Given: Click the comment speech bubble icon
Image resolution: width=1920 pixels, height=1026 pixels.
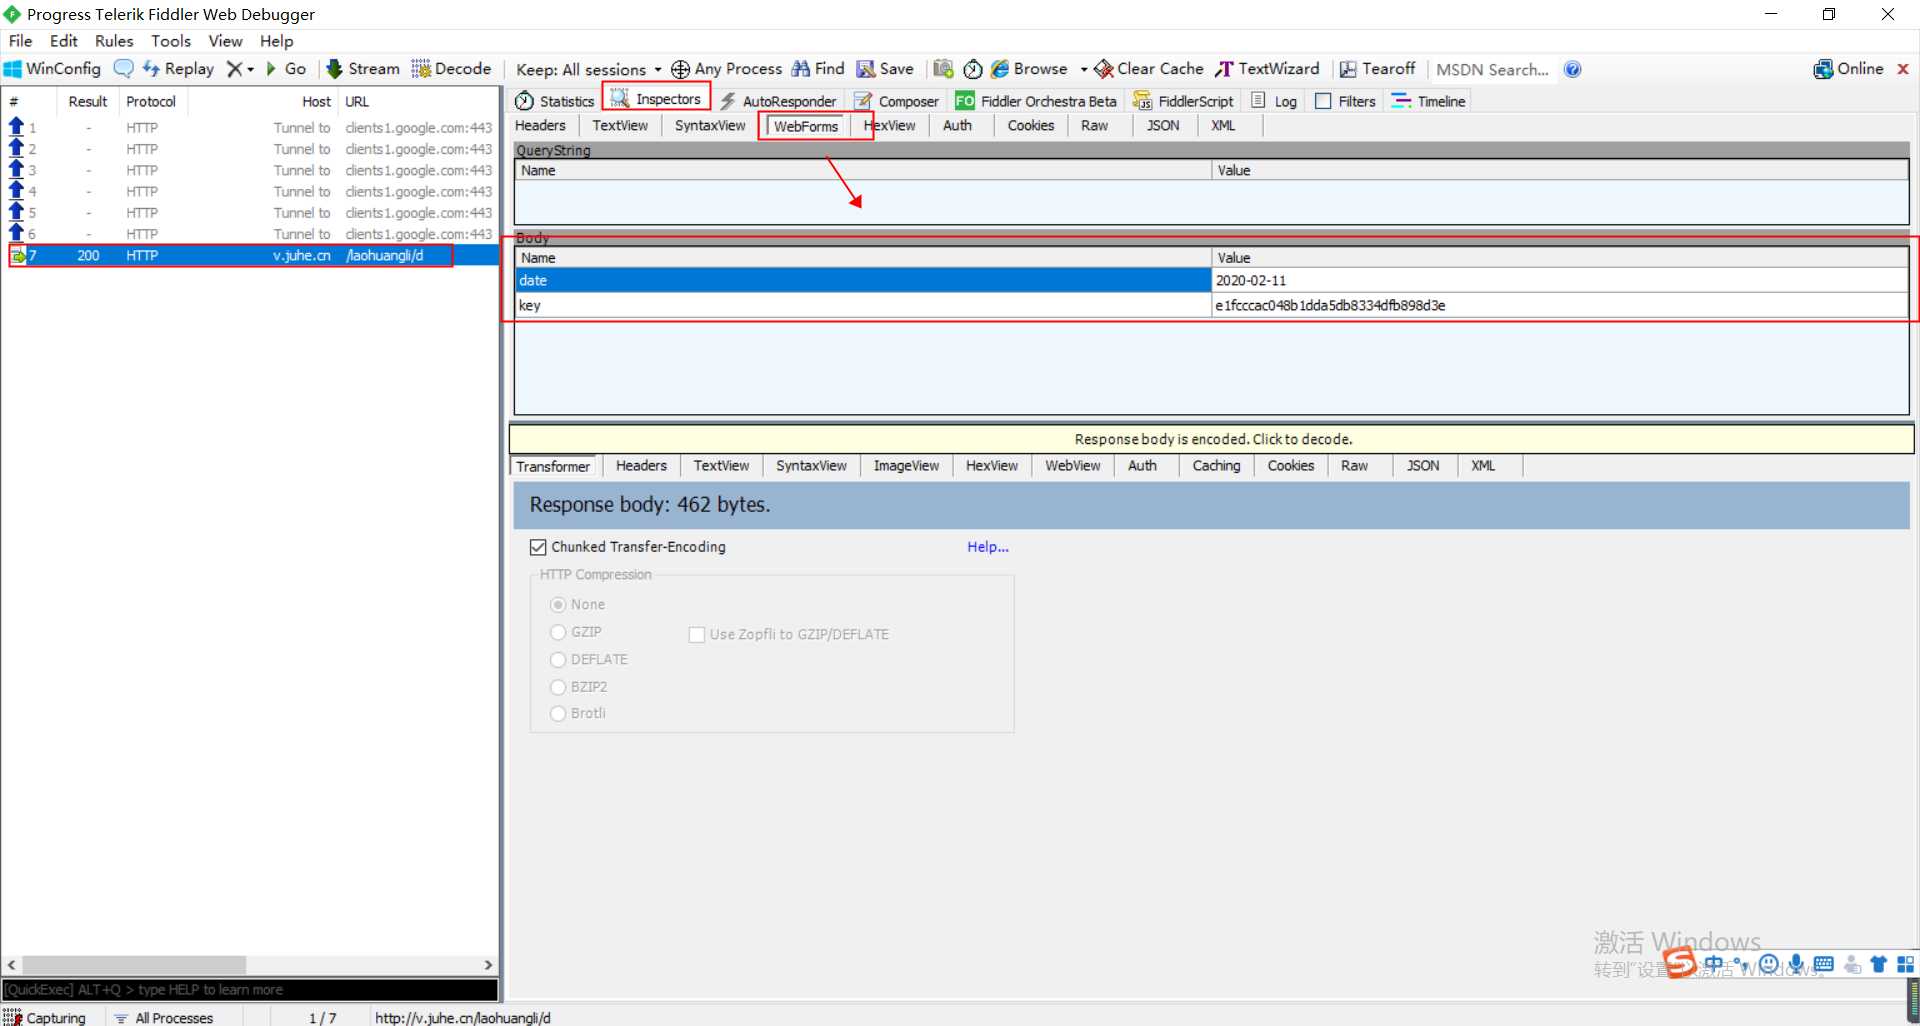Looking at the screenshot, I should [x=124, y=69].
